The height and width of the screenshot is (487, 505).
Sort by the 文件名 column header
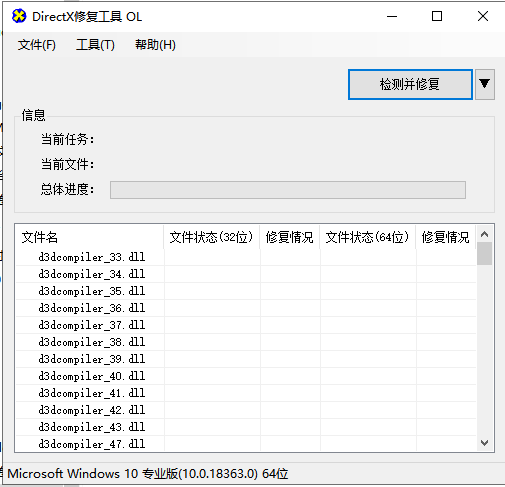click(x=90, y=237)
